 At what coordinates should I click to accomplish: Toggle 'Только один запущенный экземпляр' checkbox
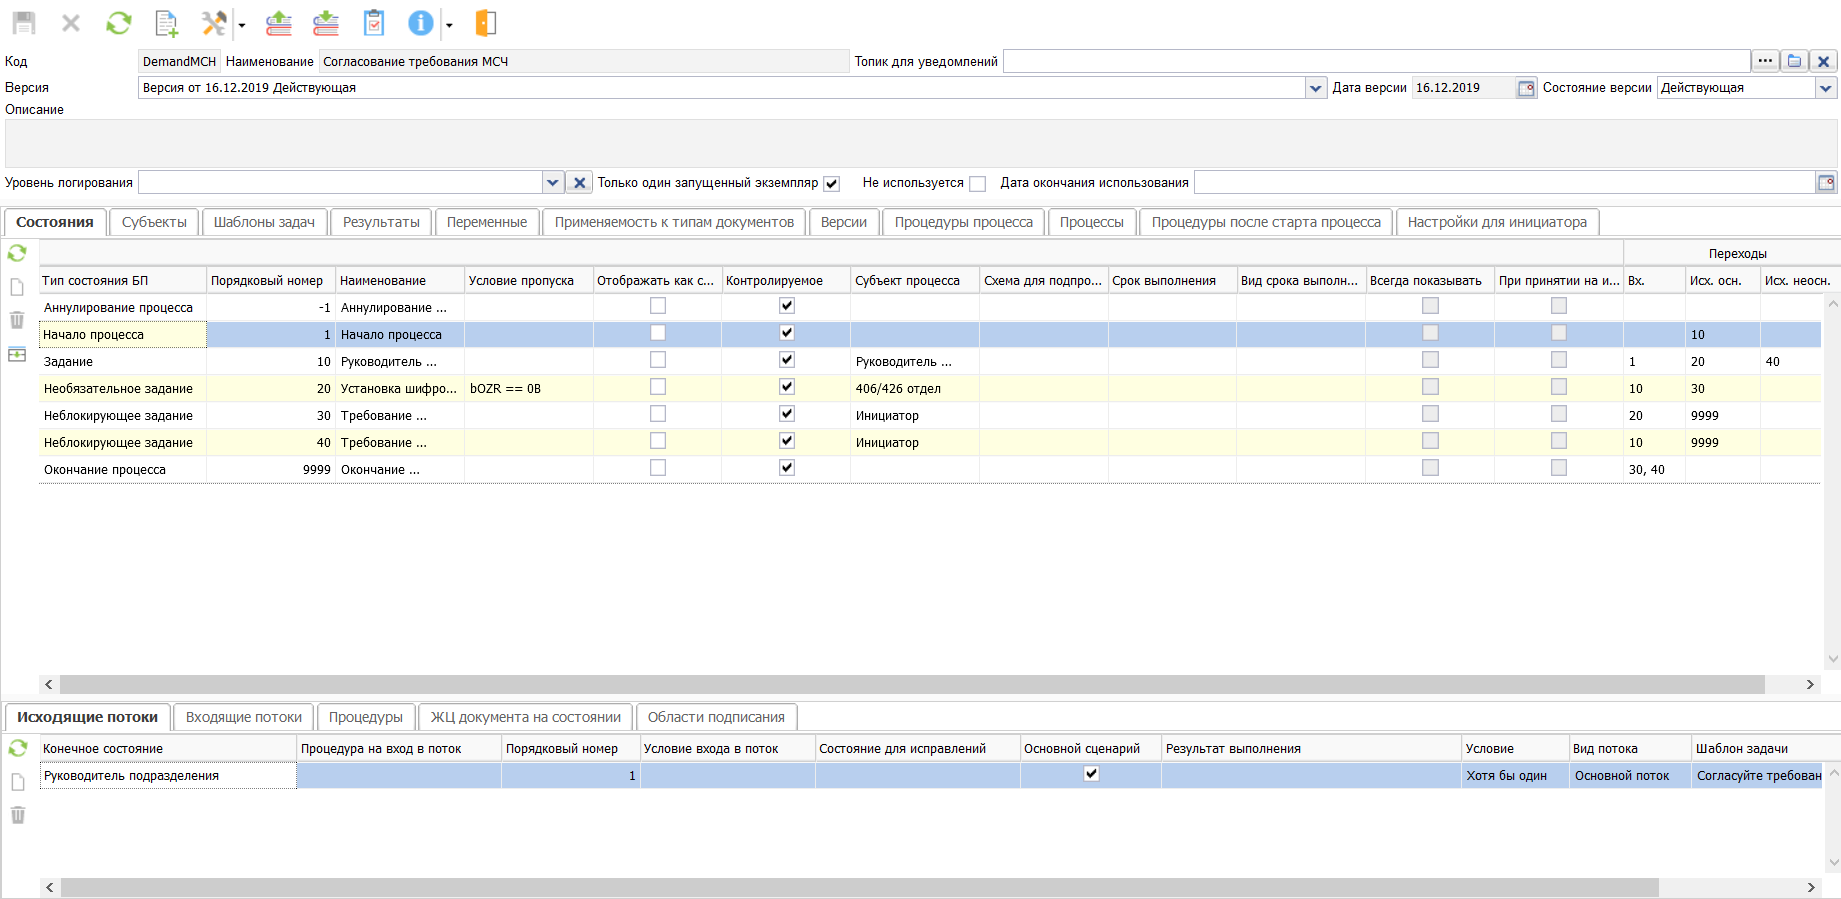coord(831,184)
